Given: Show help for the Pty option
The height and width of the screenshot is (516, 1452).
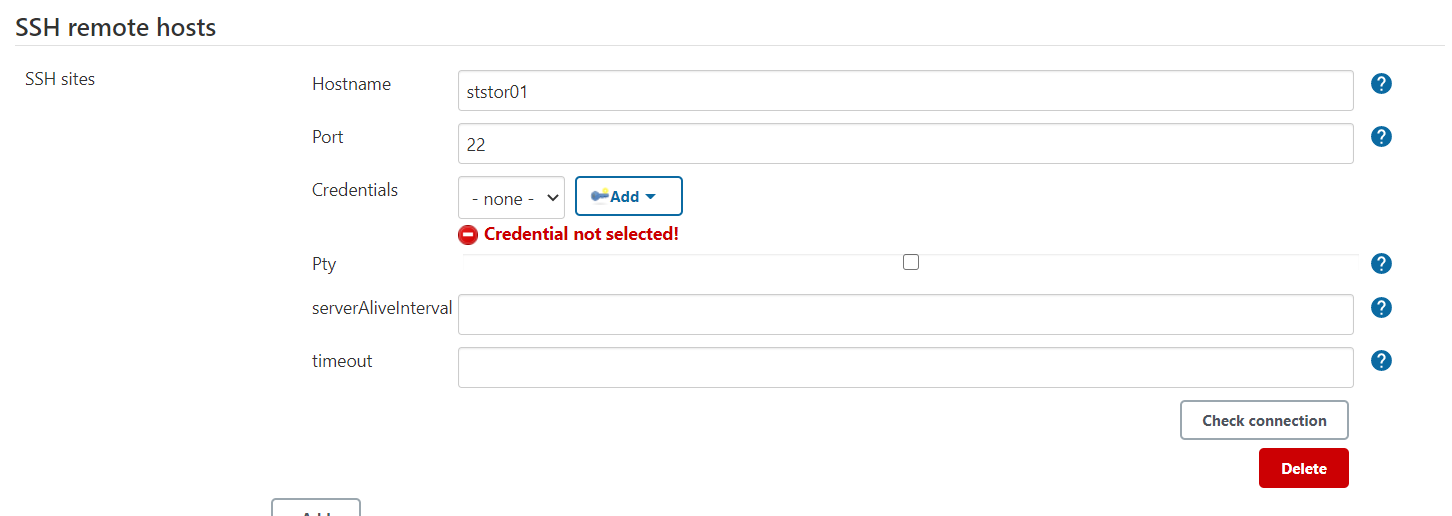Looking at the screenshot, I should point(1381,264).
